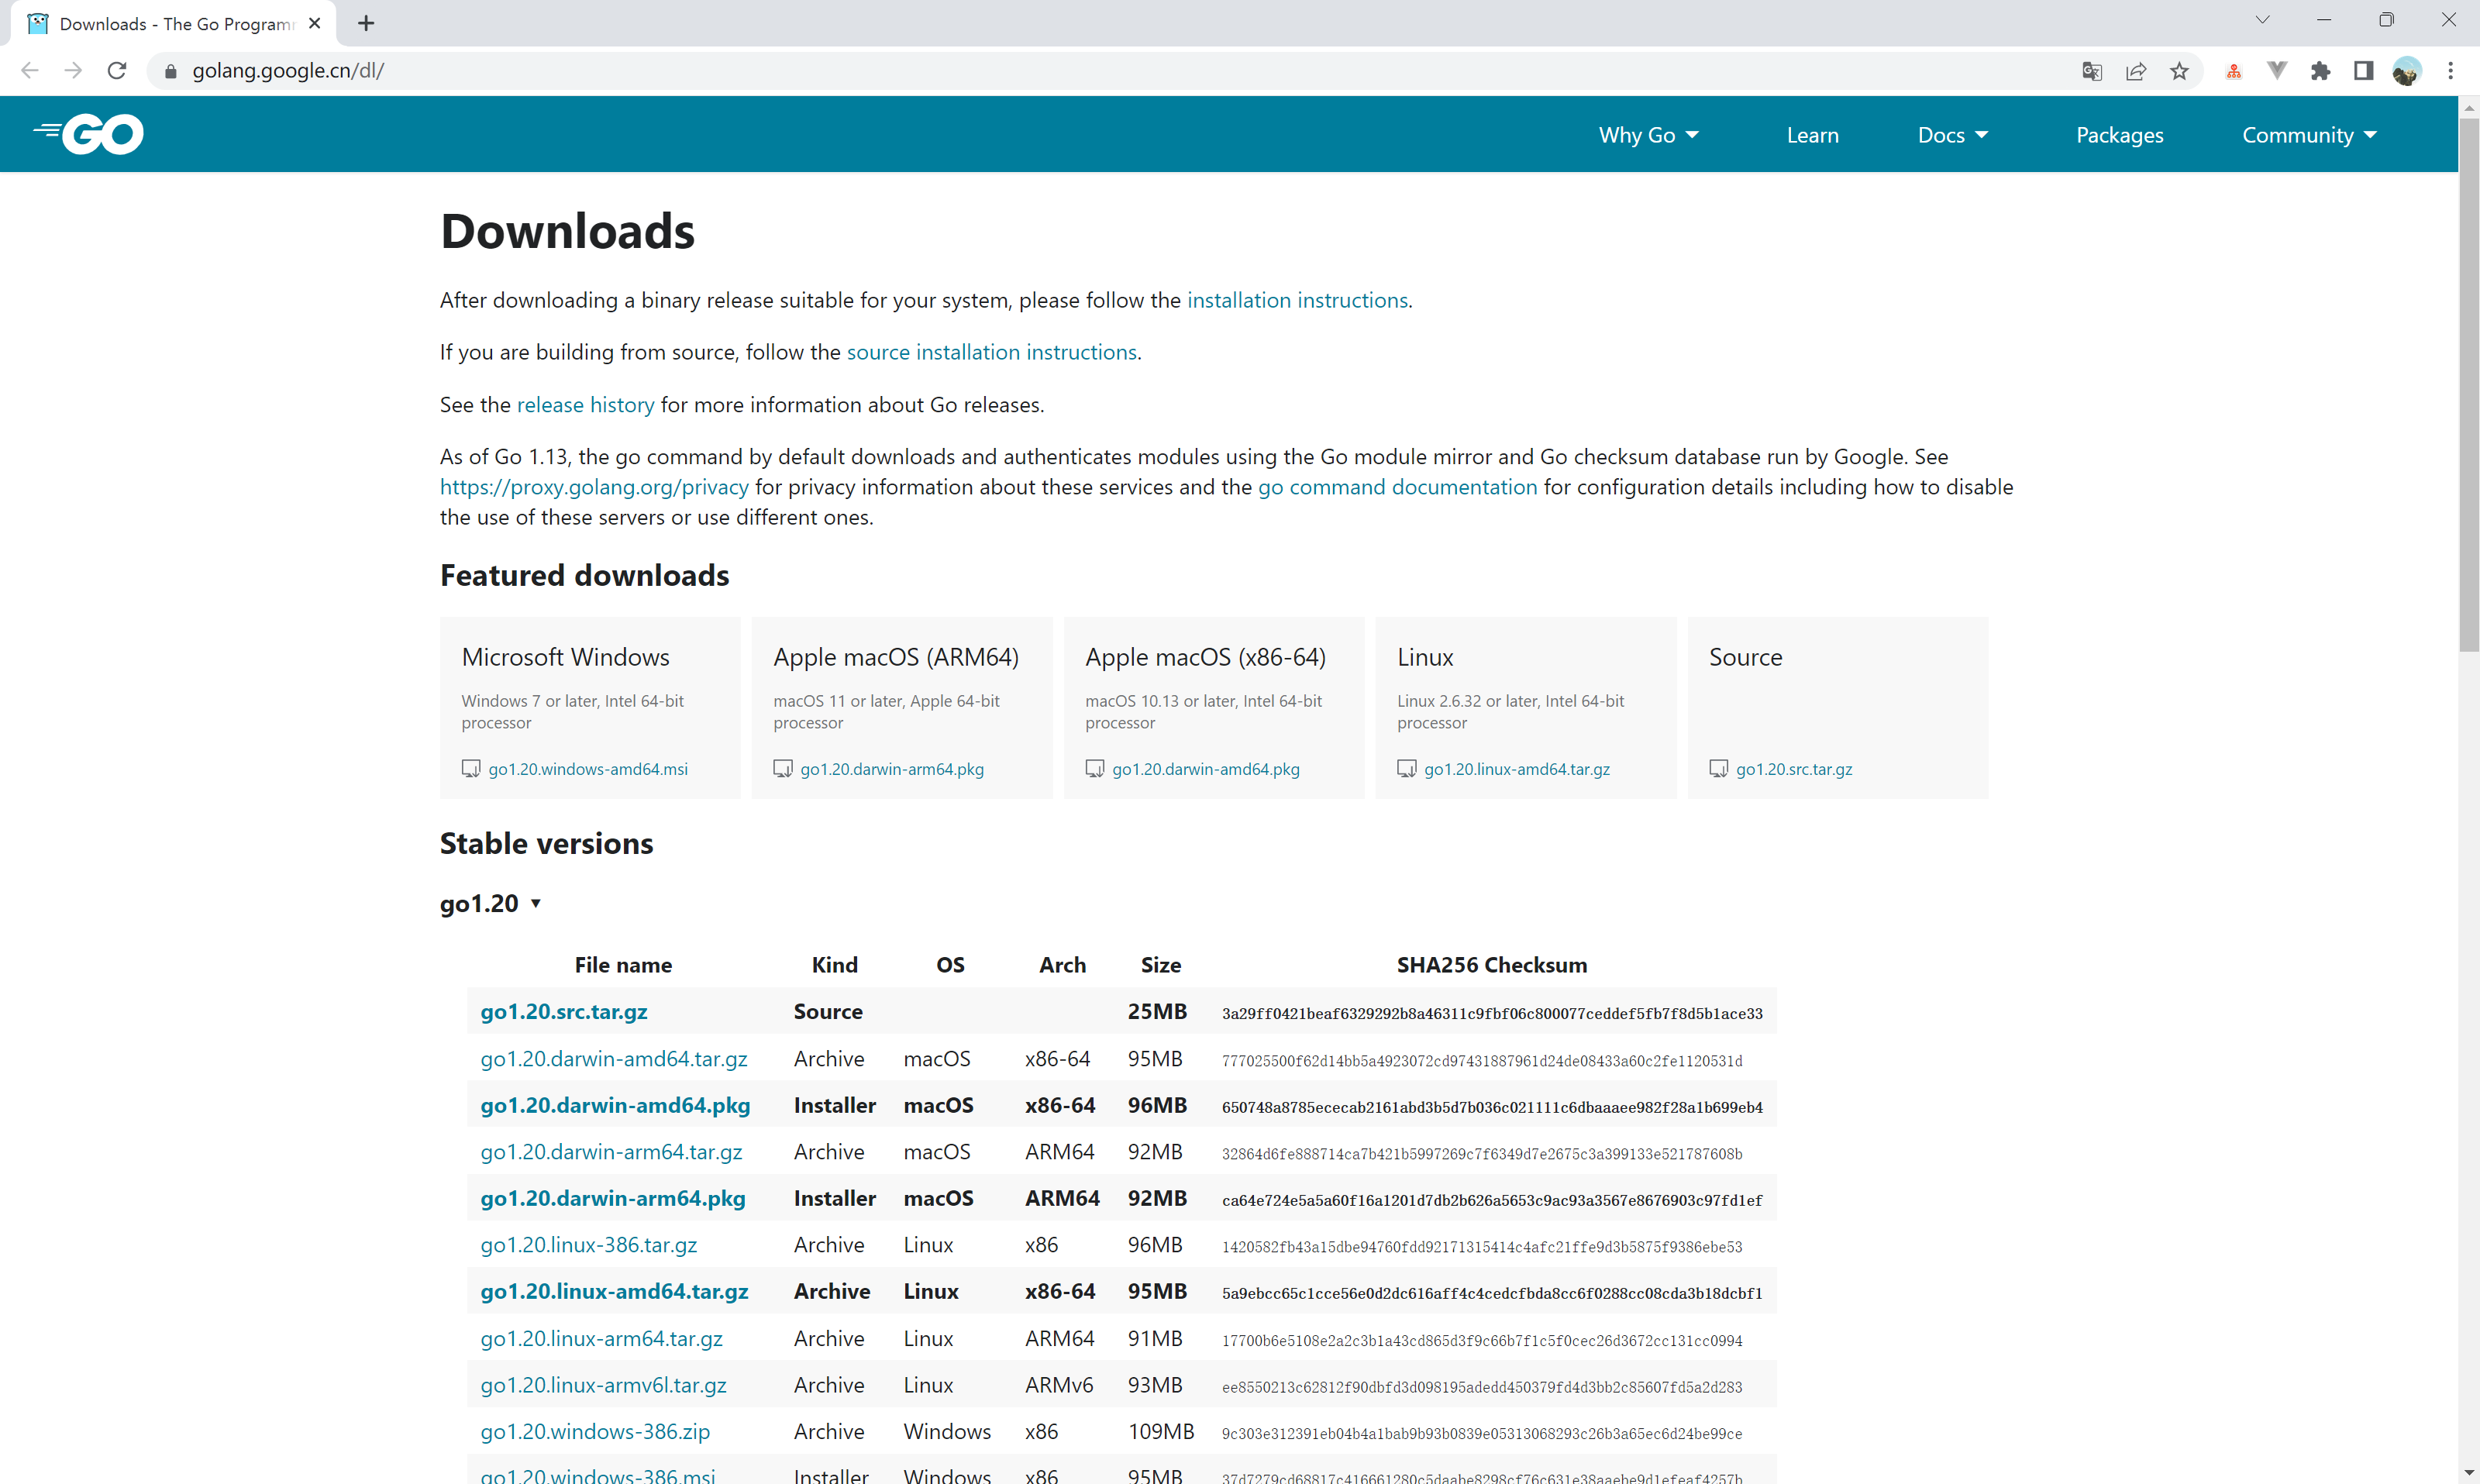Open a new tab with plus button
Viewport: 2480px width, 1484px height.
366,23
